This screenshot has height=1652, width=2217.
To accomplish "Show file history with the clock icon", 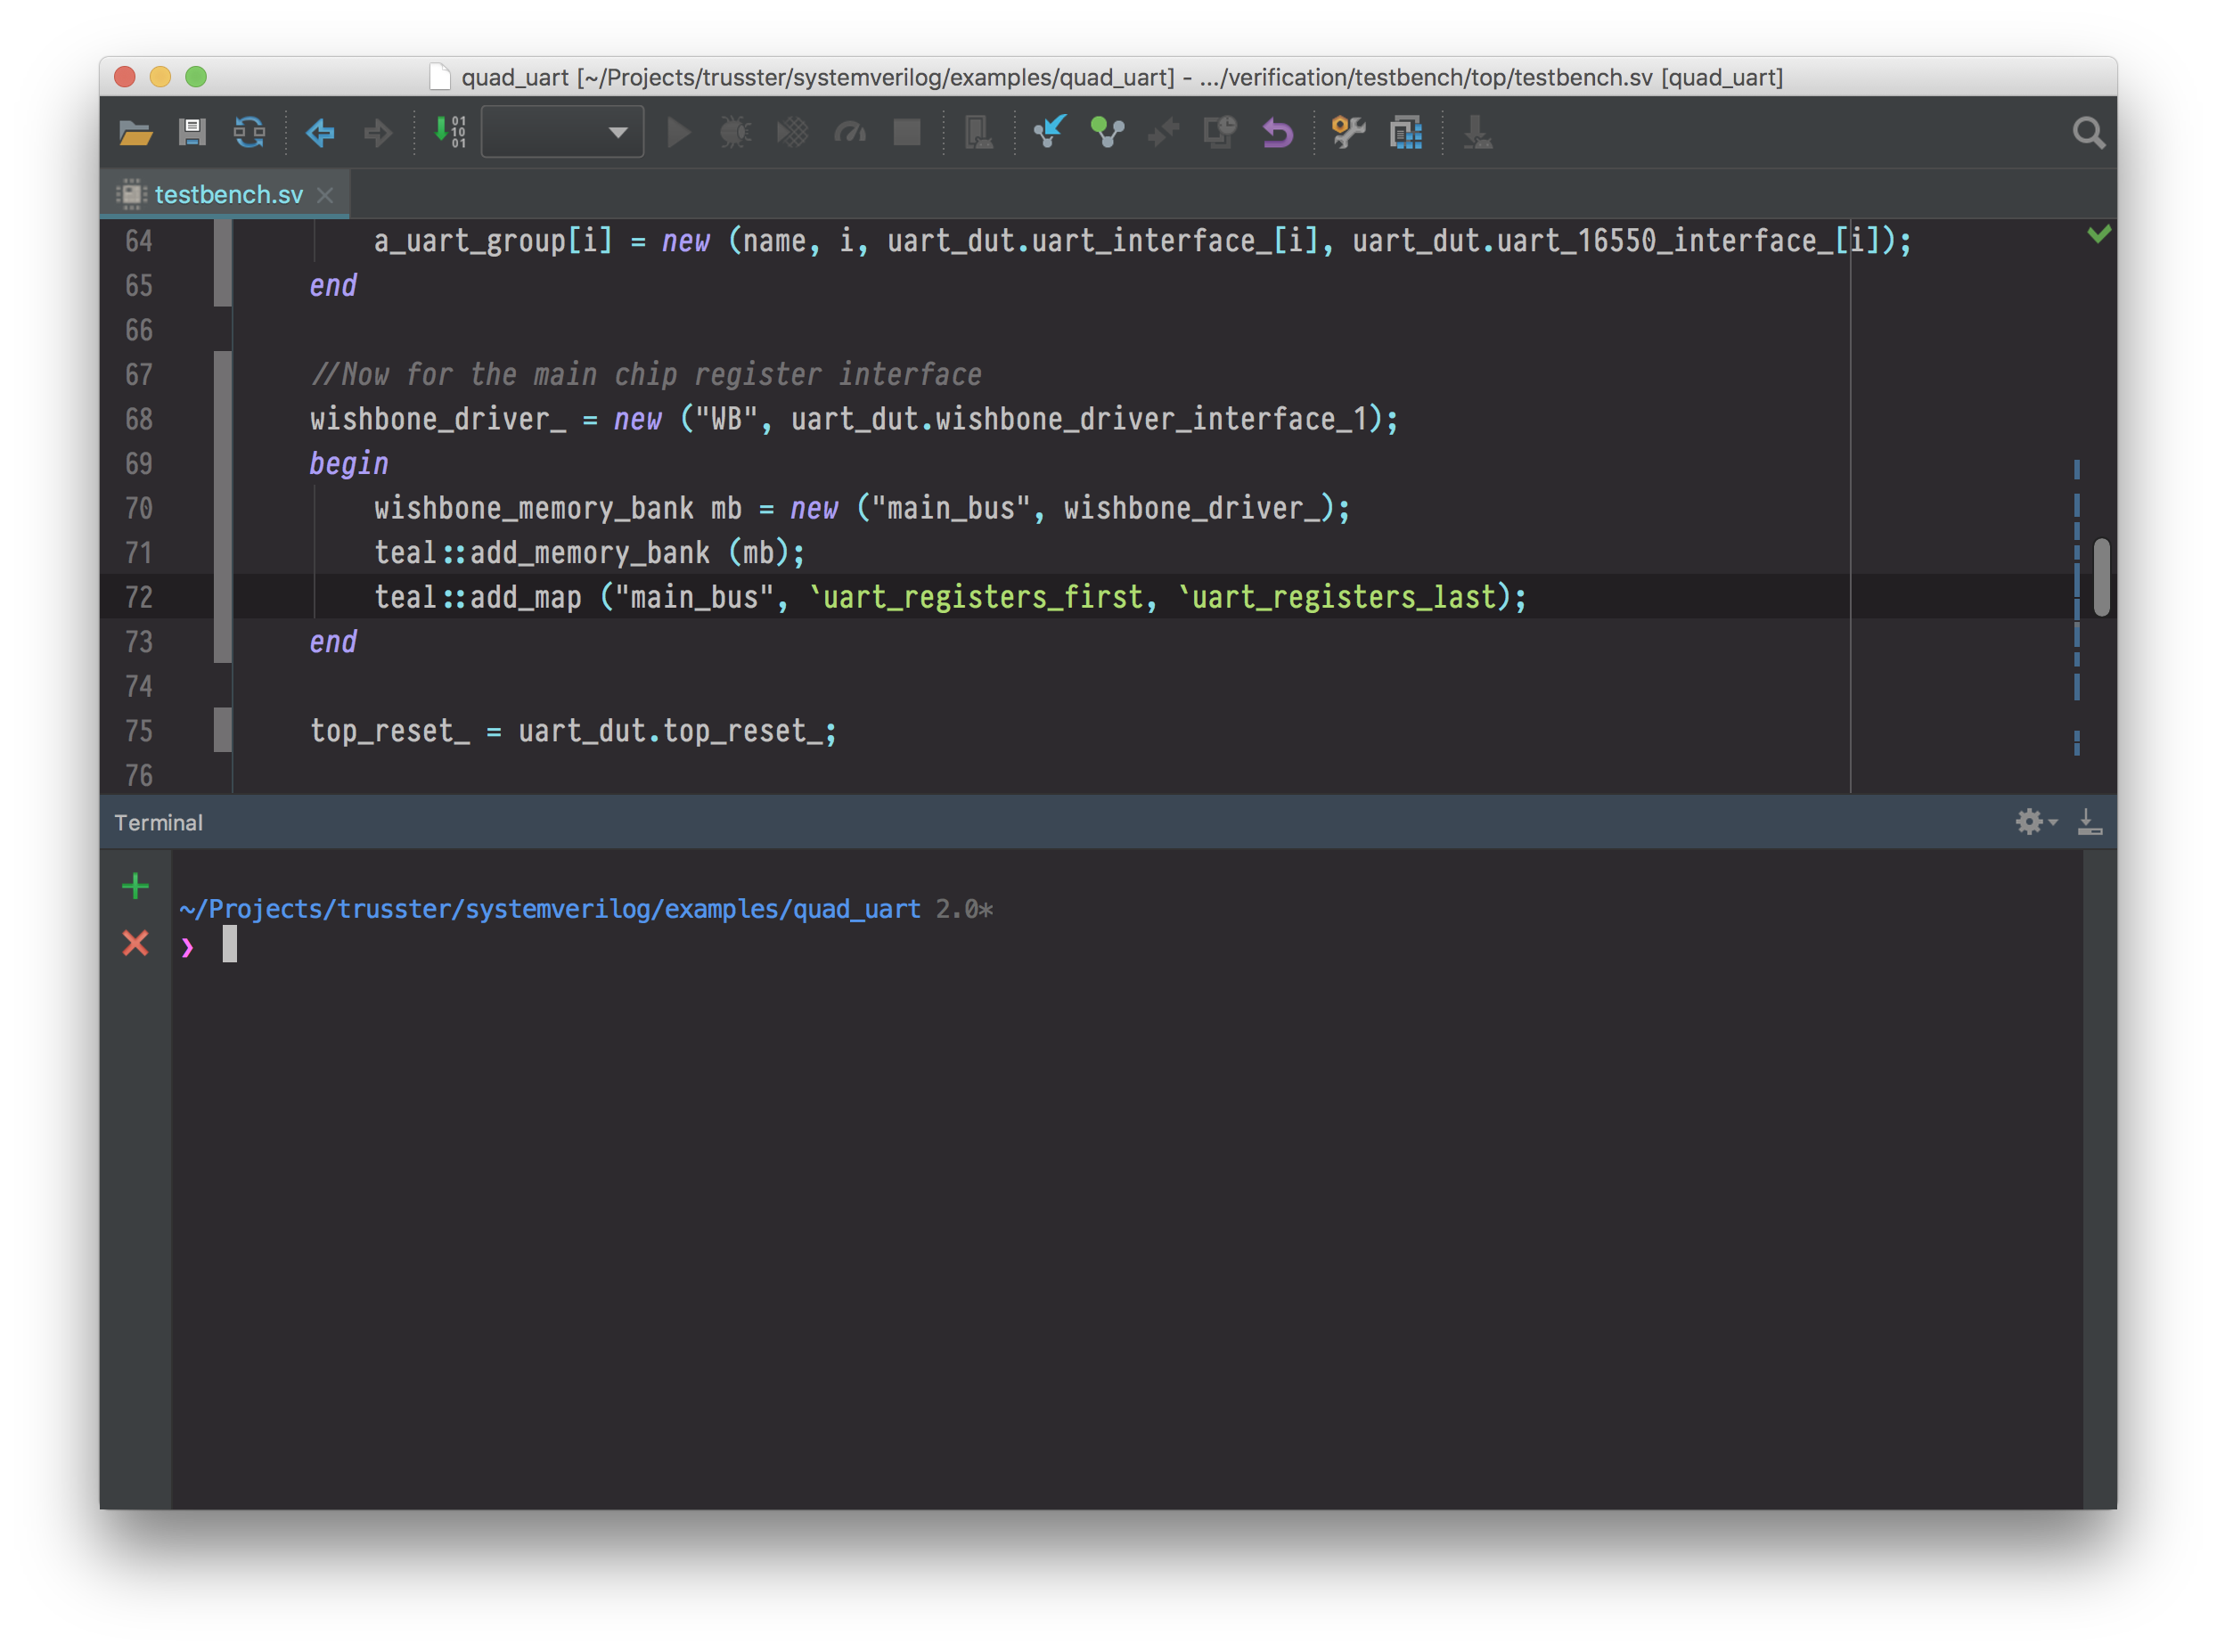I will (x=1220, y=132).
